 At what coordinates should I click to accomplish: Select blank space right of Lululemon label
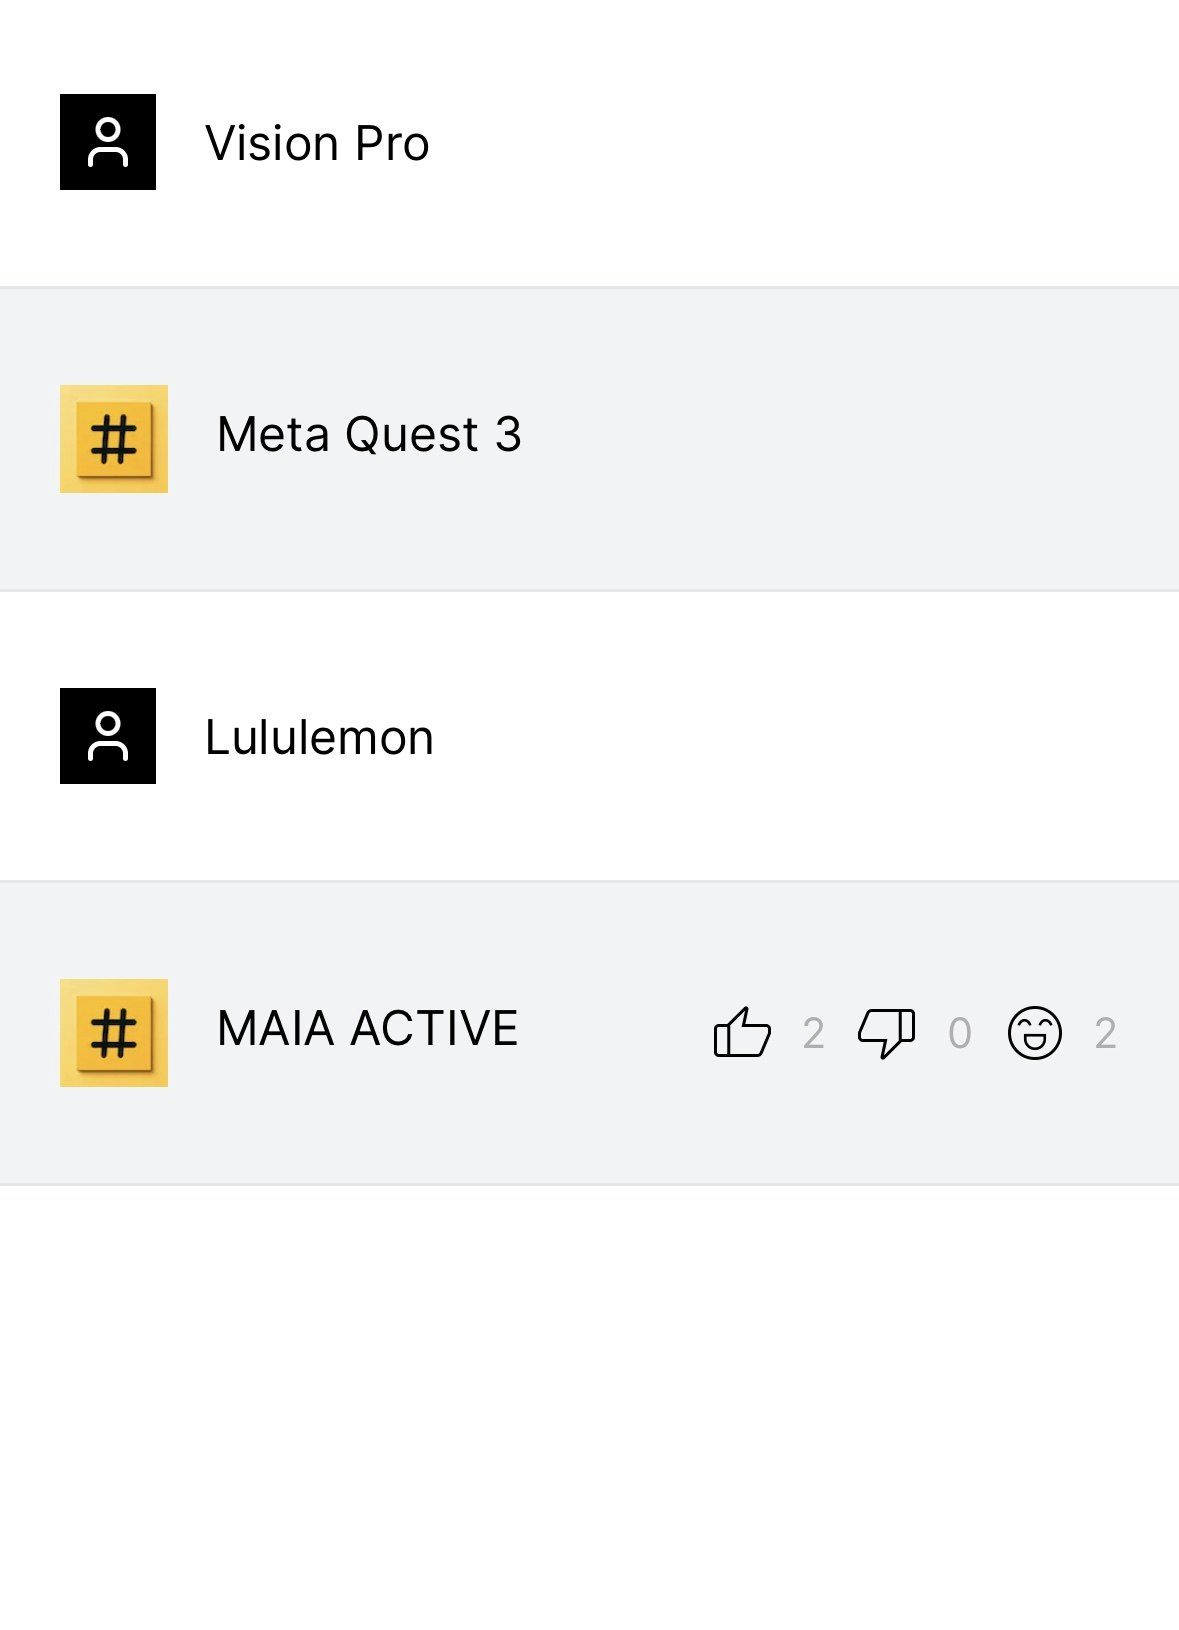(x=800, y=738)
